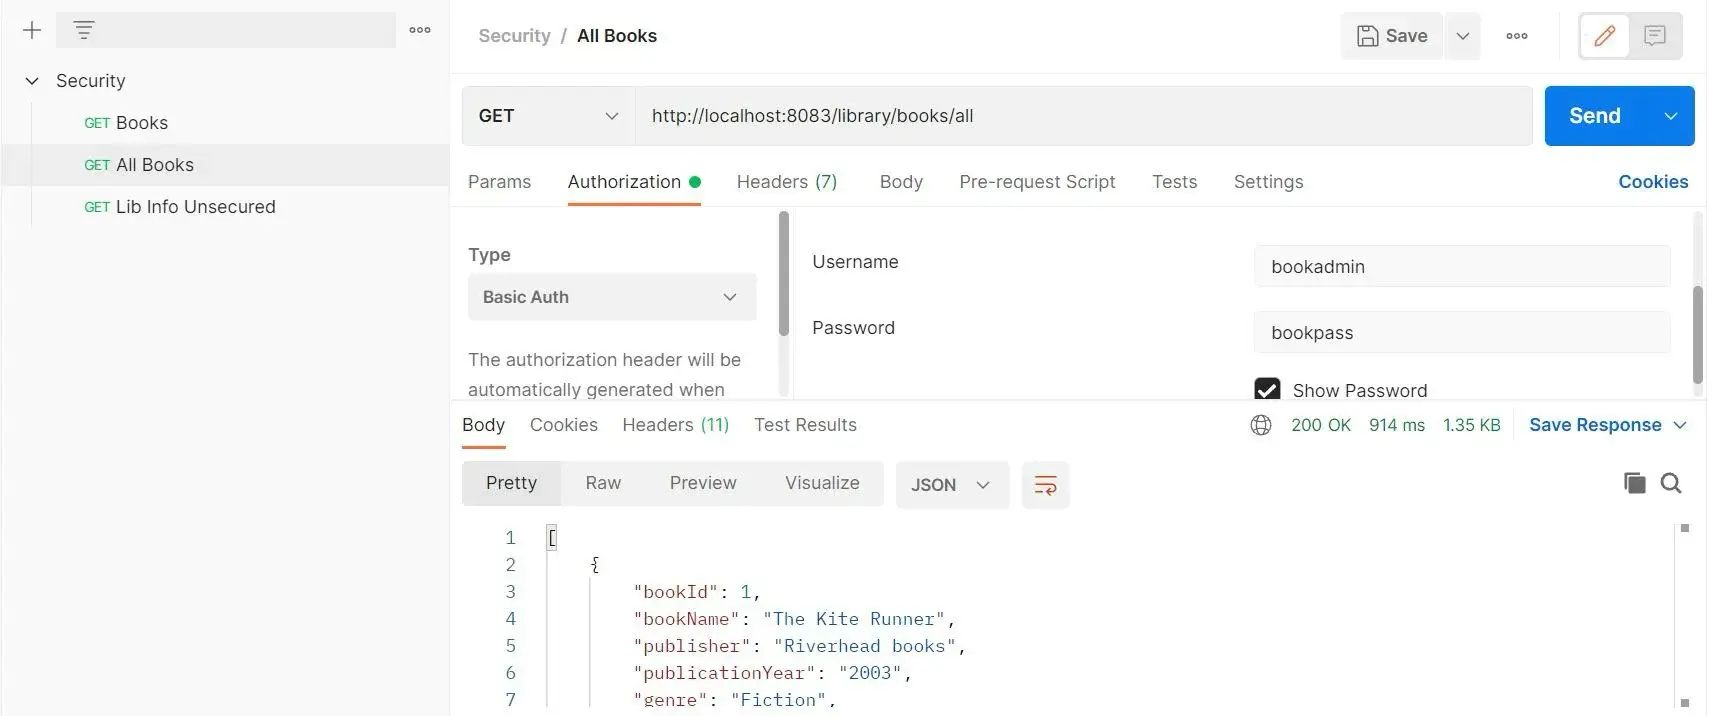This screenshot has width=1724, height=716.
Task: Select the Pretty view
Action: 511,483
